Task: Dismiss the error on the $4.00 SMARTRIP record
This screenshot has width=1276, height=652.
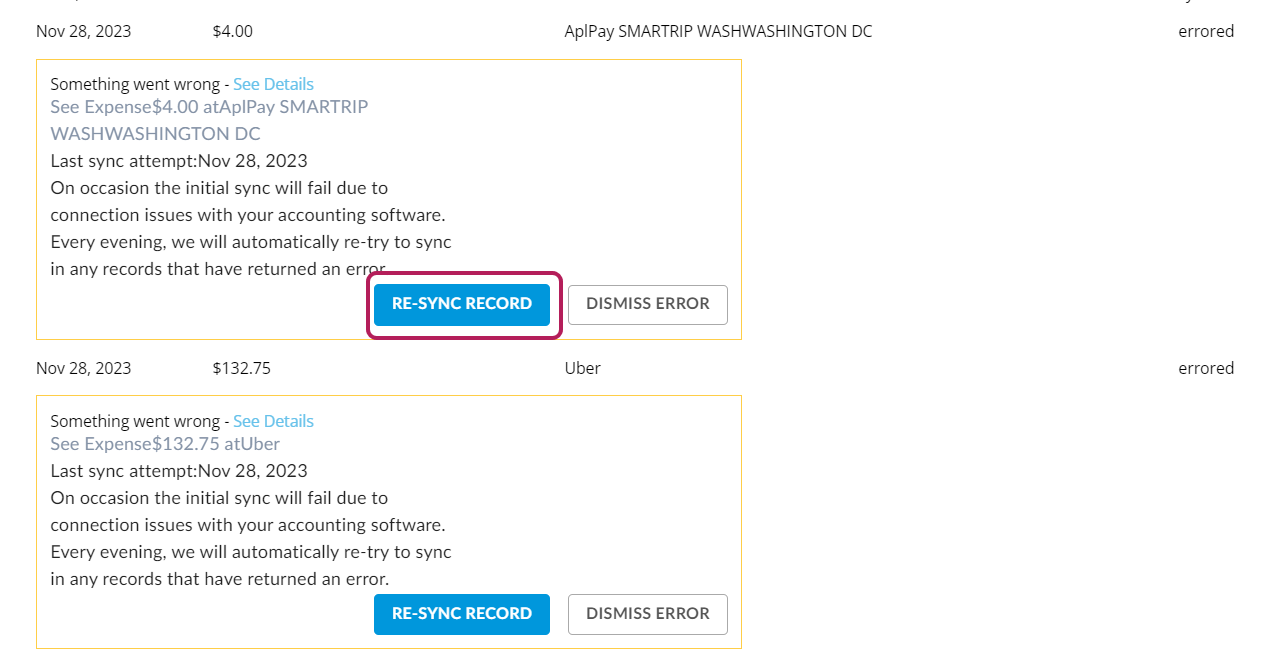Action: [647, 304]
